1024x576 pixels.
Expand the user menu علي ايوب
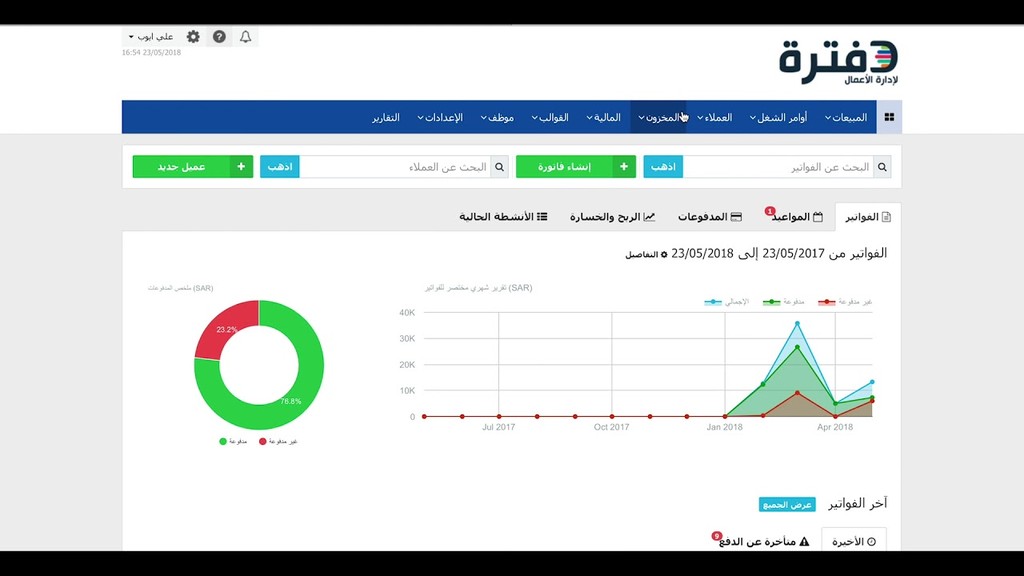click(151, 37)
